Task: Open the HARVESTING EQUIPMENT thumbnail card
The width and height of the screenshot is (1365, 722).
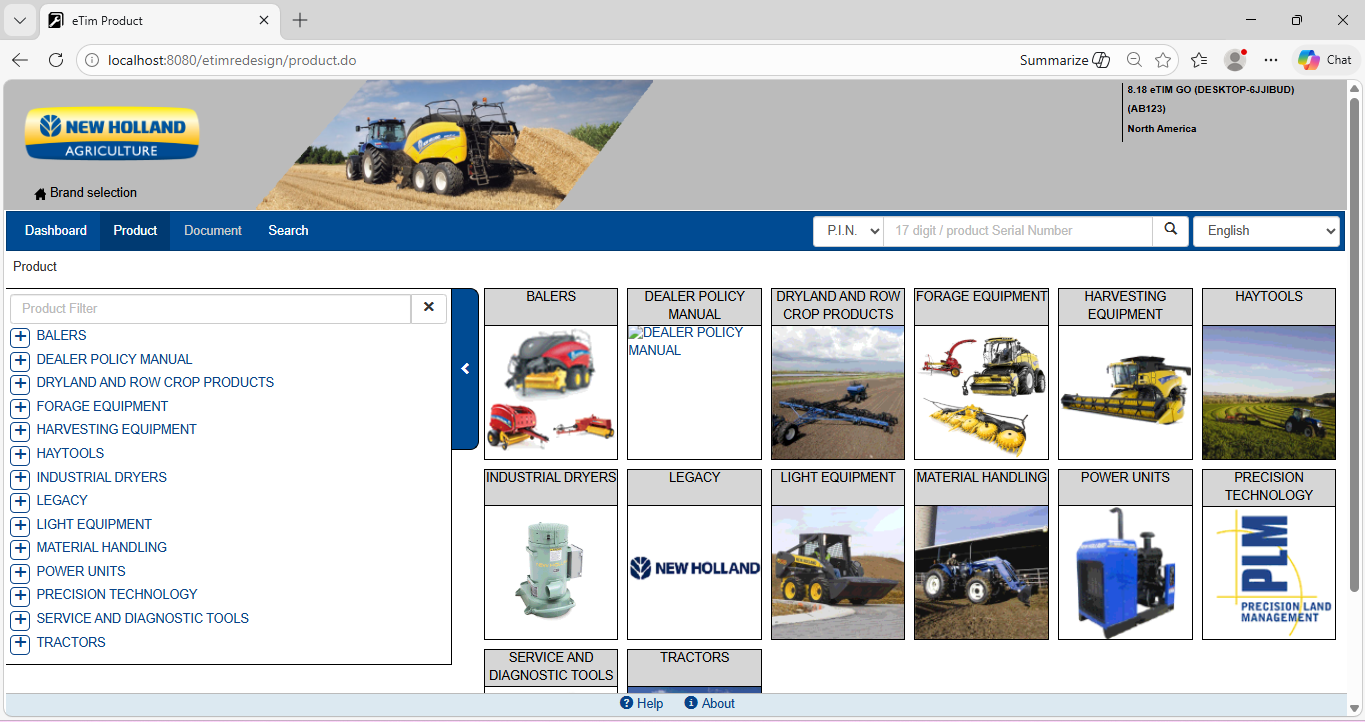Action: (x=1125, y=374)
